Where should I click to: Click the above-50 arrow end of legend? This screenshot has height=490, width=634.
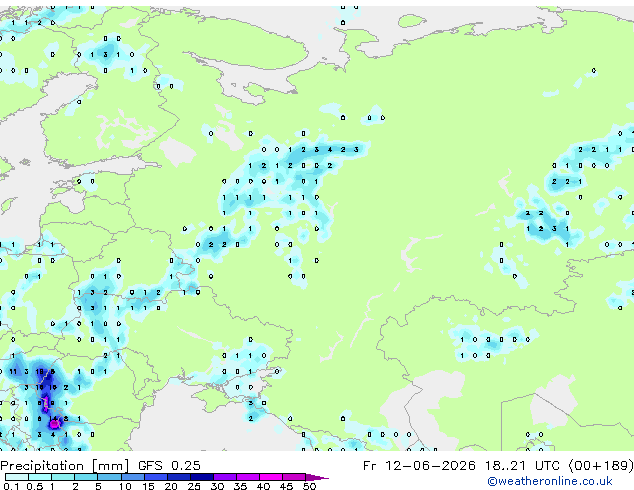tap(317, 477)
